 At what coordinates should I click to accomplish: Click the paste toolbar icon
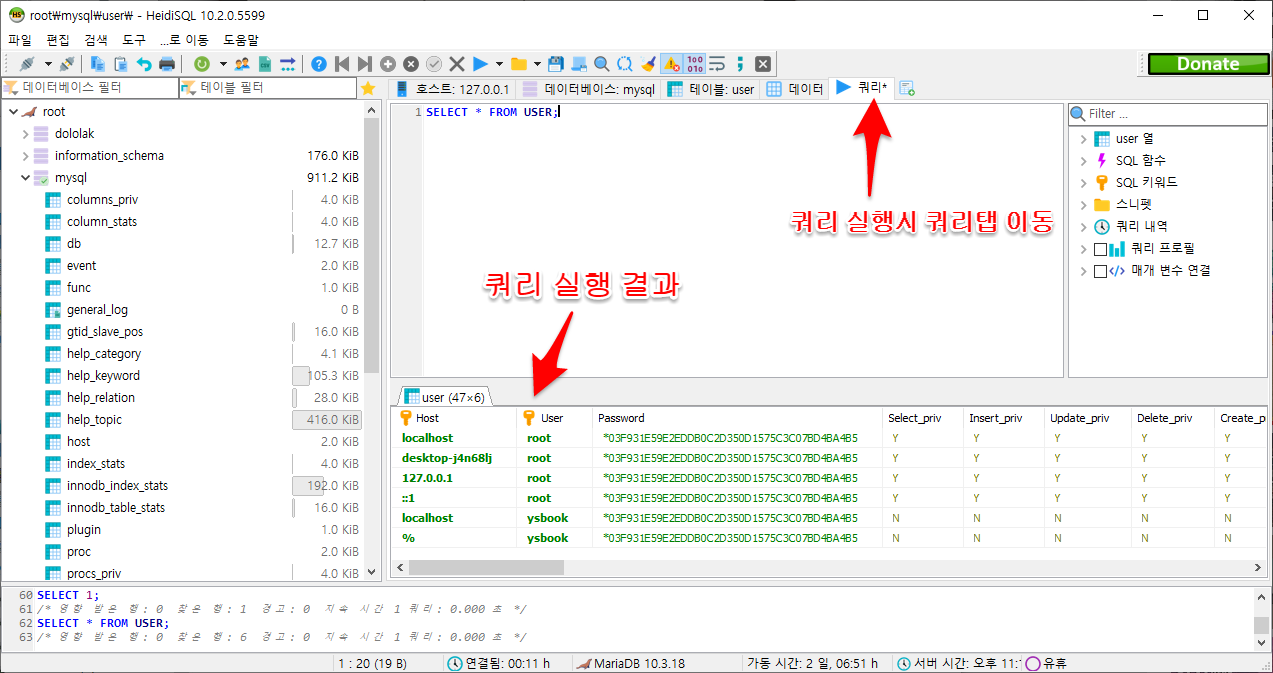121,64
